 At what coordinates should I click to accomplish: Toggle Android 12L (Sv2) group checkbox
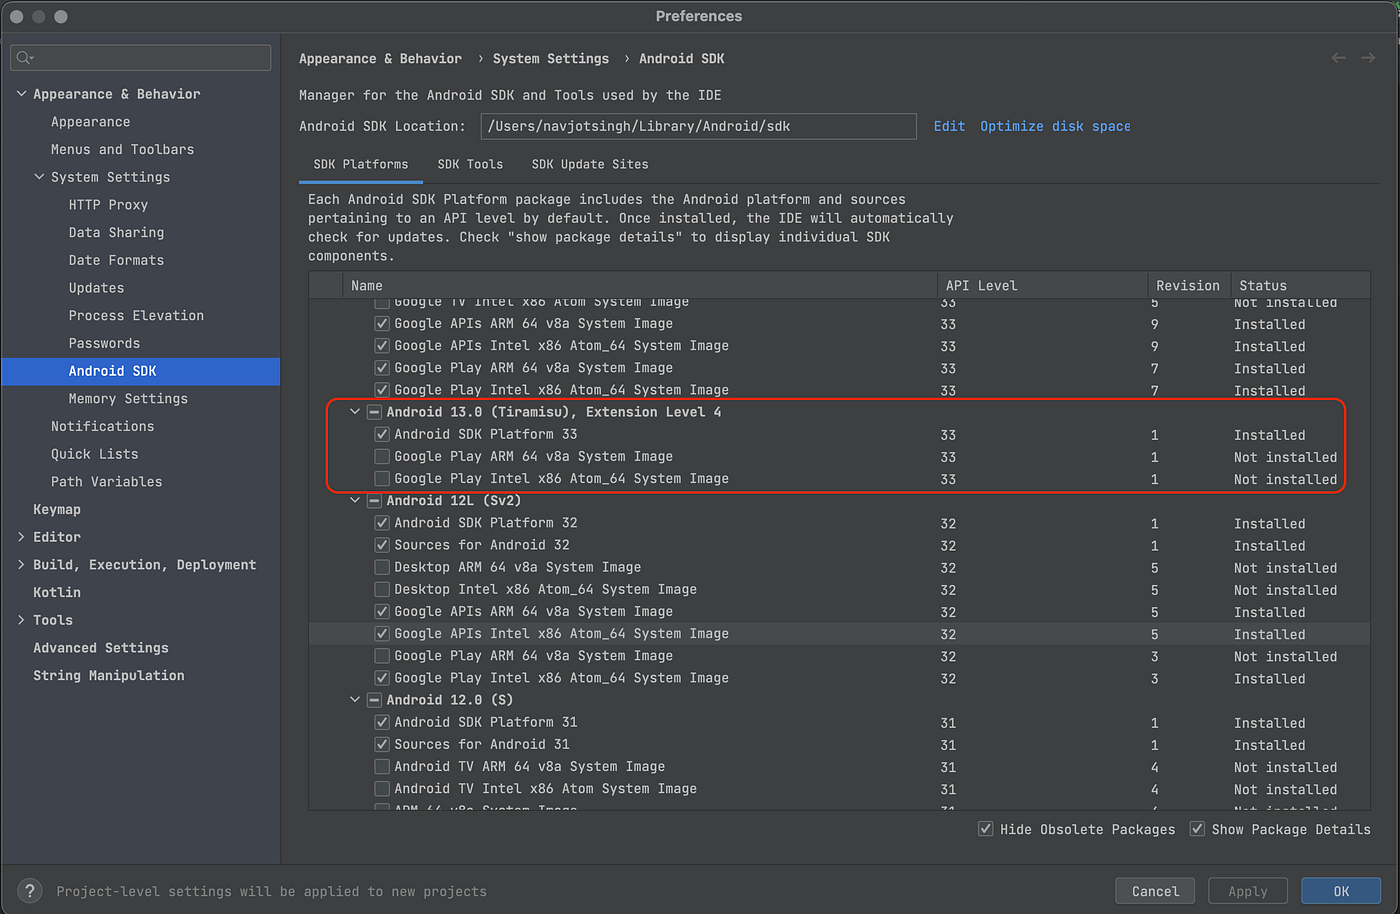click(x=374, y=500)
